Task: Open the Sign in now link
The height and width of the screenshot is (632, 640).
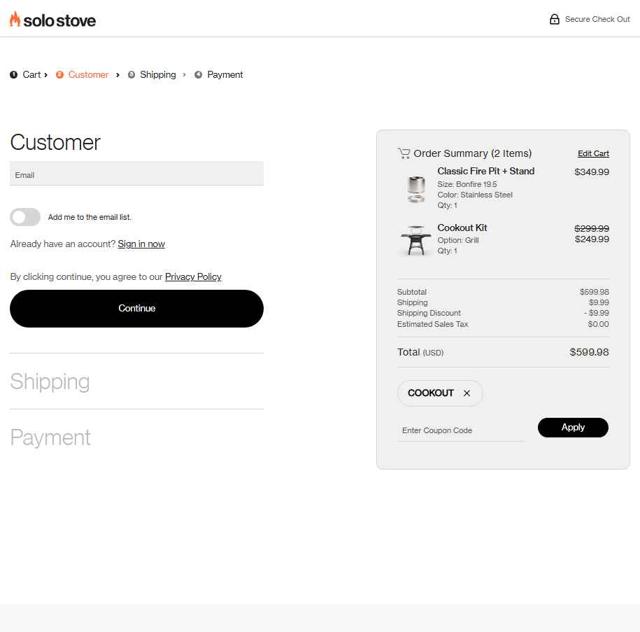Action: click(x=141, y=244)
